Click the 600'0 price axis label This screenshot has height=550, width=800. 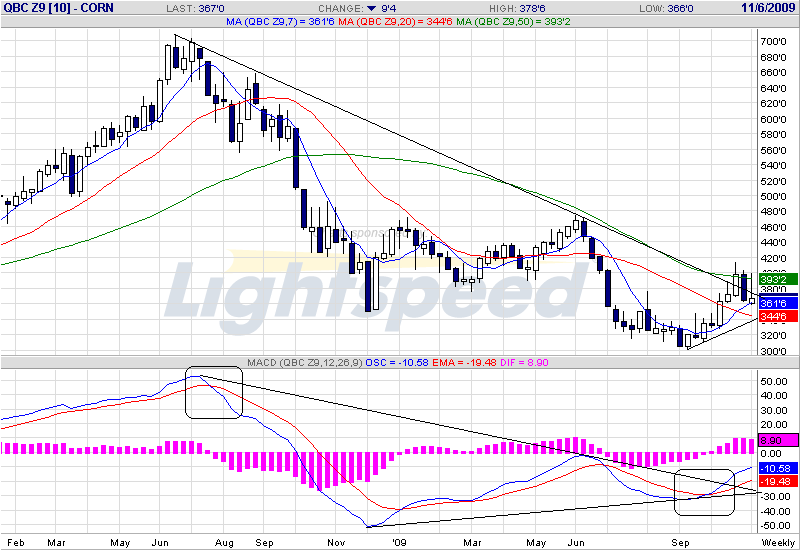coord(773,119)
